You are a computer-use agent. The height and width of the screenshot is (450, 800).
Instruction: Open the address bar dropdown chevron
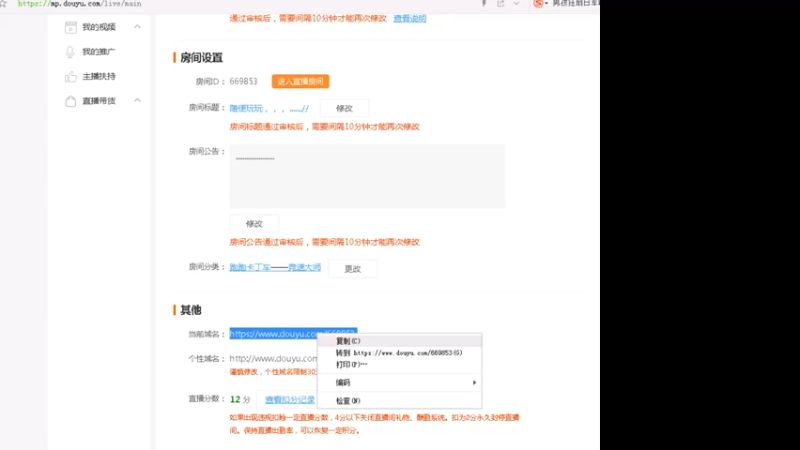[x=516, y=3]
